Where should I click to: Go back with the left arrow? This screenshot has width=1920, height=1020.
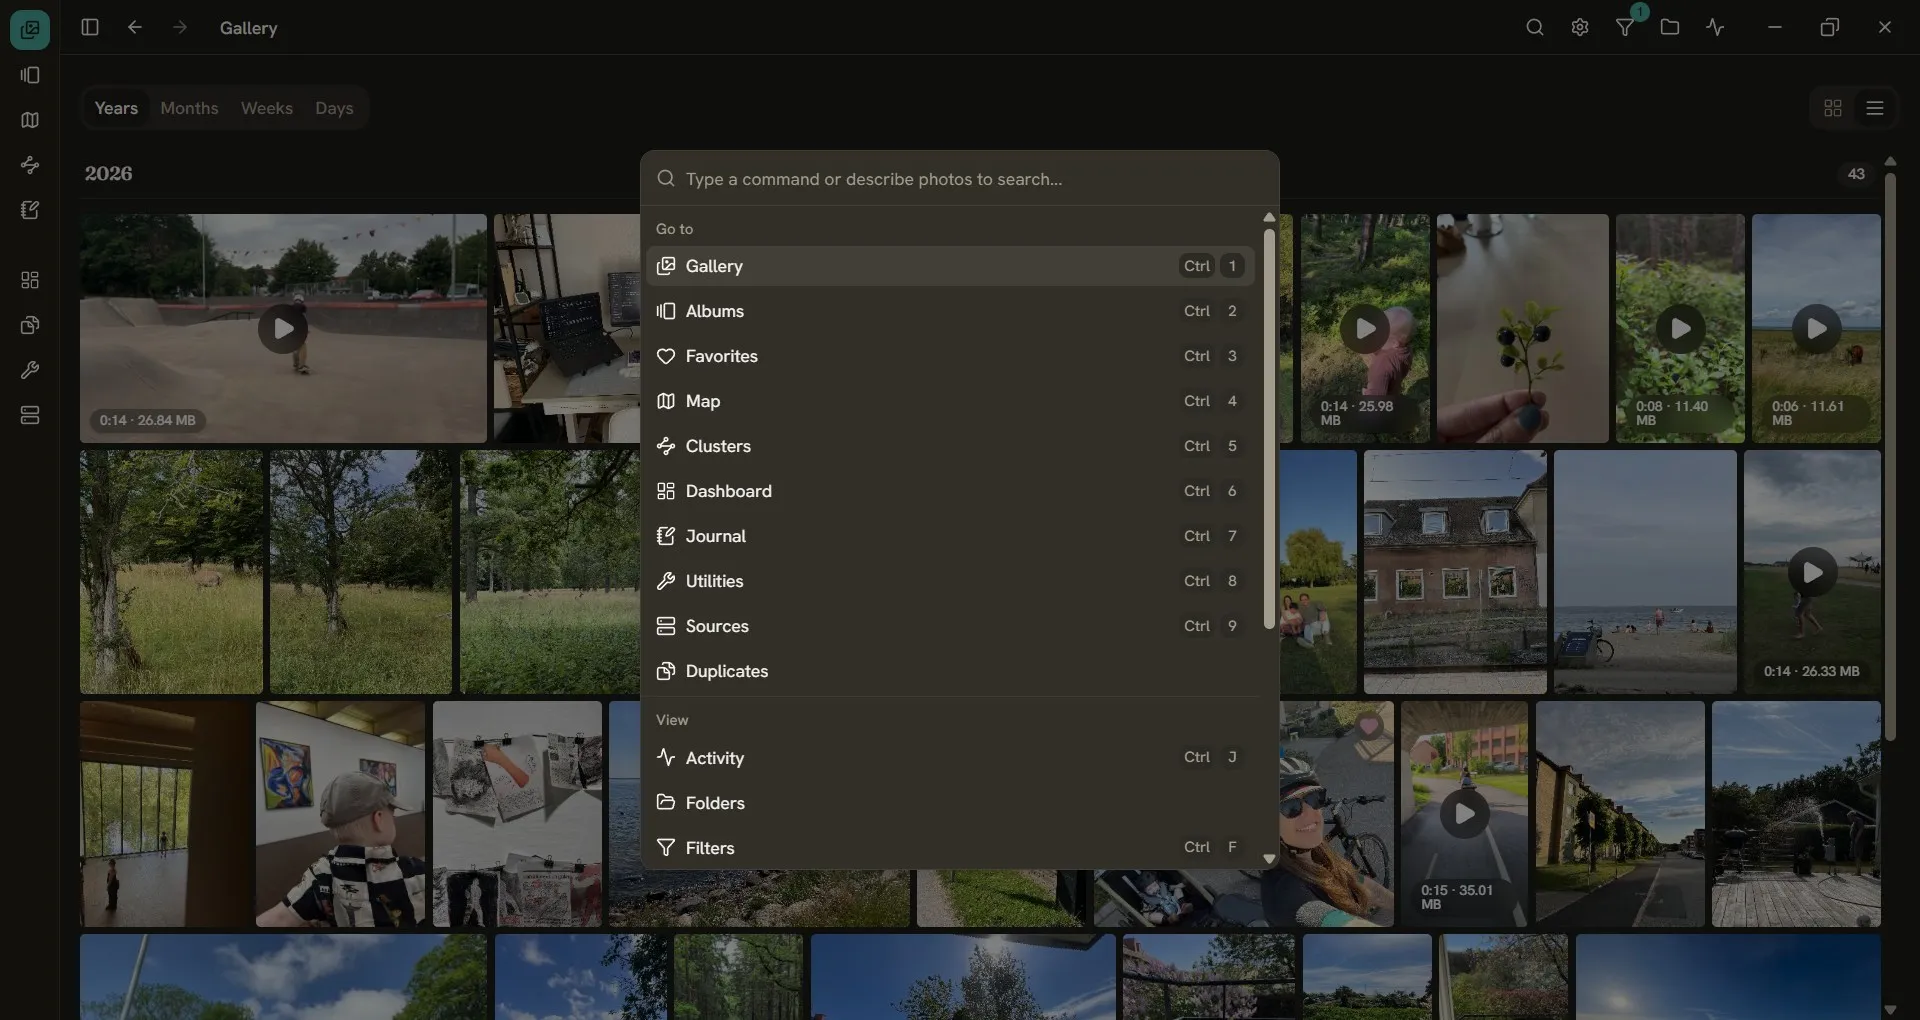coord(135,28)
